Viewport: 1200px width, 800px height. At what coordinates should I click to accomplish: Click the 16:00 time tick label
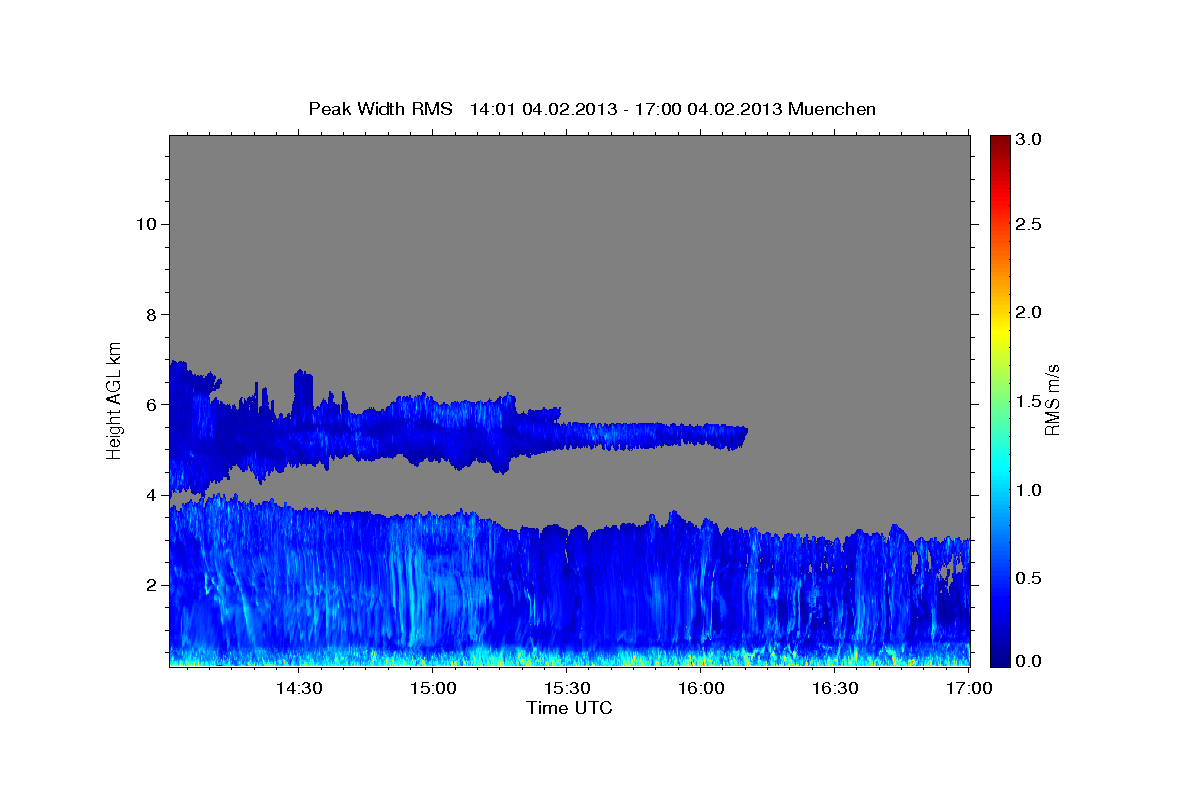click(x=701, y=688)
